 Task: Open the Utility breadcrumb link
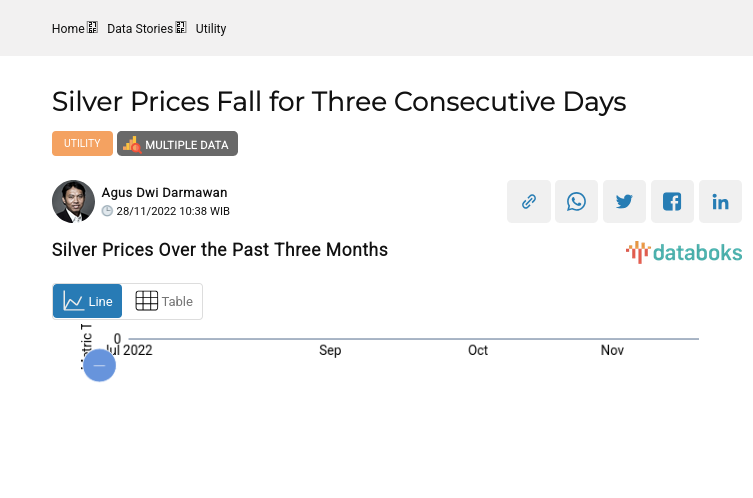tap(211, 29)
